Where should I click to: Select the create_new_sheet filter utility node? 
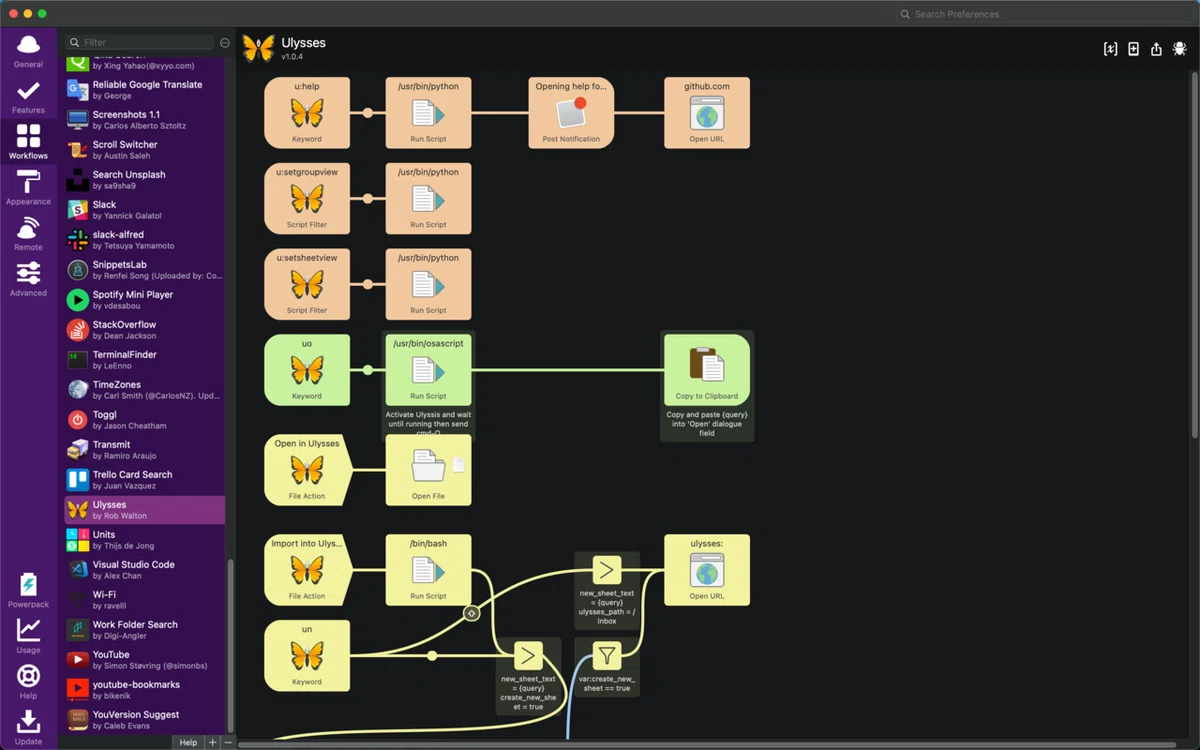(x=607, y=655)
